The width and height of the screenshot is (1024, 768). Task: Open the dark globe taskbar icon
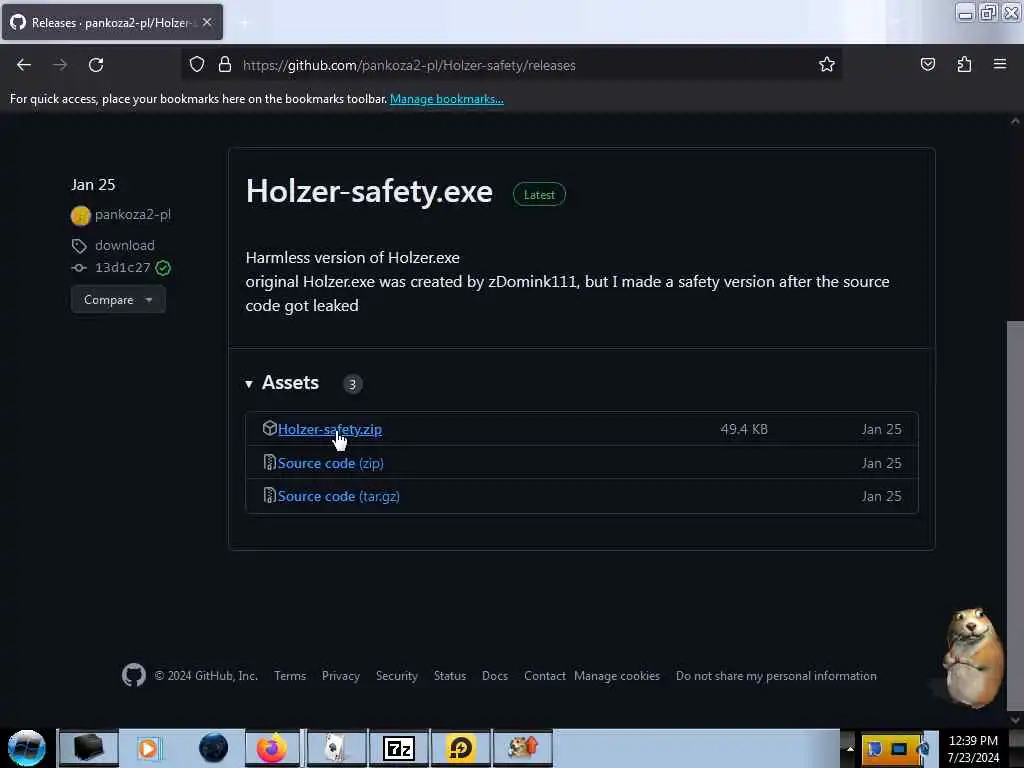tap(214, 748)
